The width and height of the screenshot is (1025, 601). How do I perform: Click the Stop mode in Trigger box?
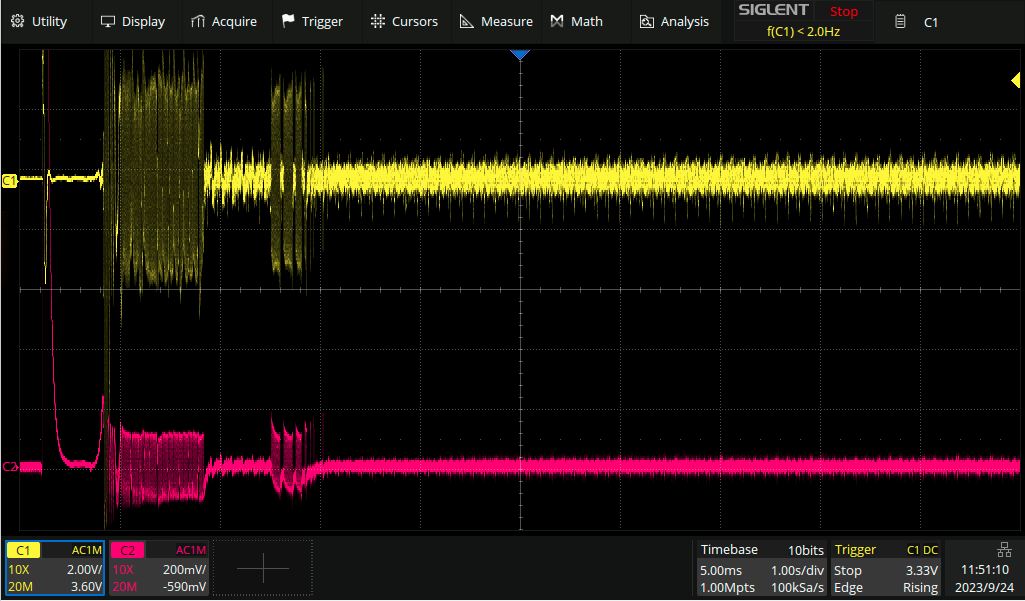848,570
